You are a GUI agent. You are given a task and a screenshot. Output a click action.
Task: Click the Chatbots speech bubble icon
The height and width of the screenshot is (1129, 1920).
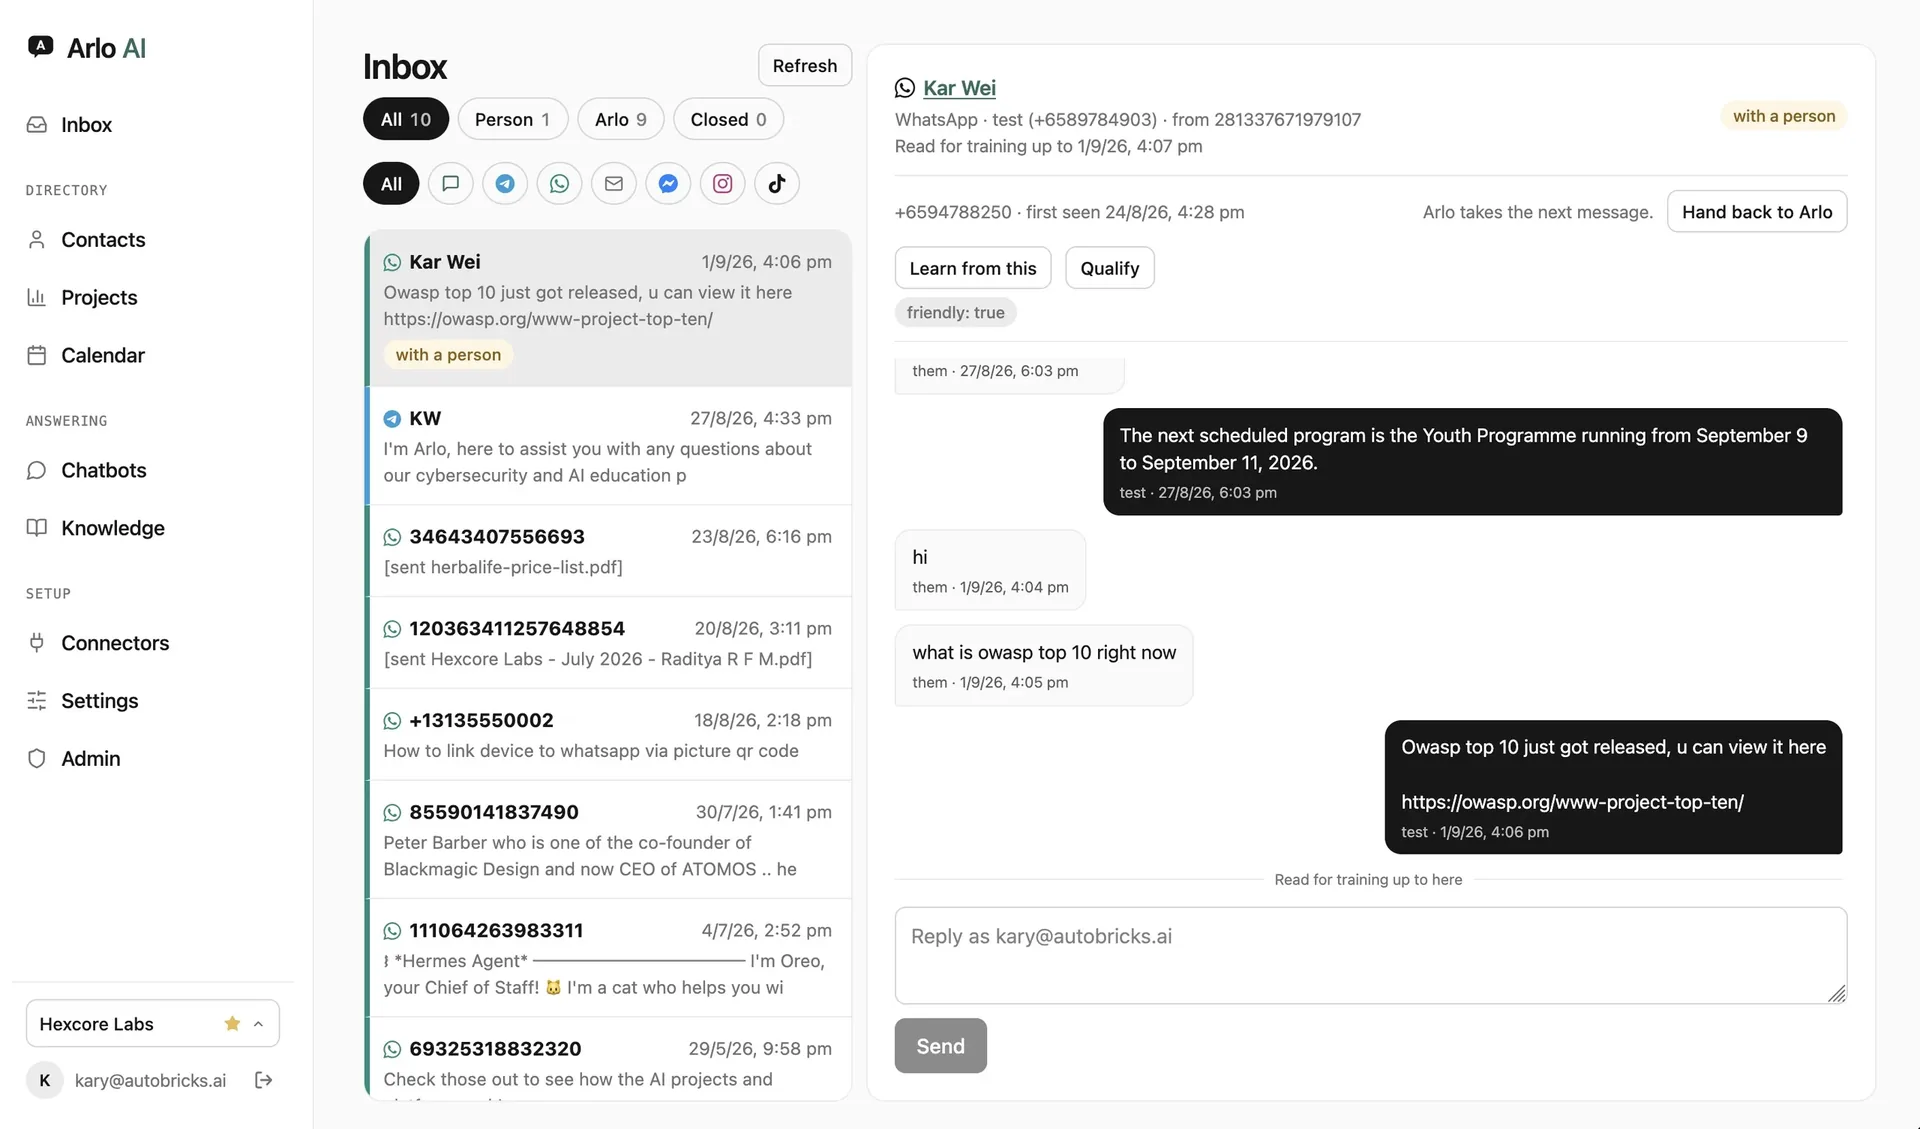tap(37, 471)
